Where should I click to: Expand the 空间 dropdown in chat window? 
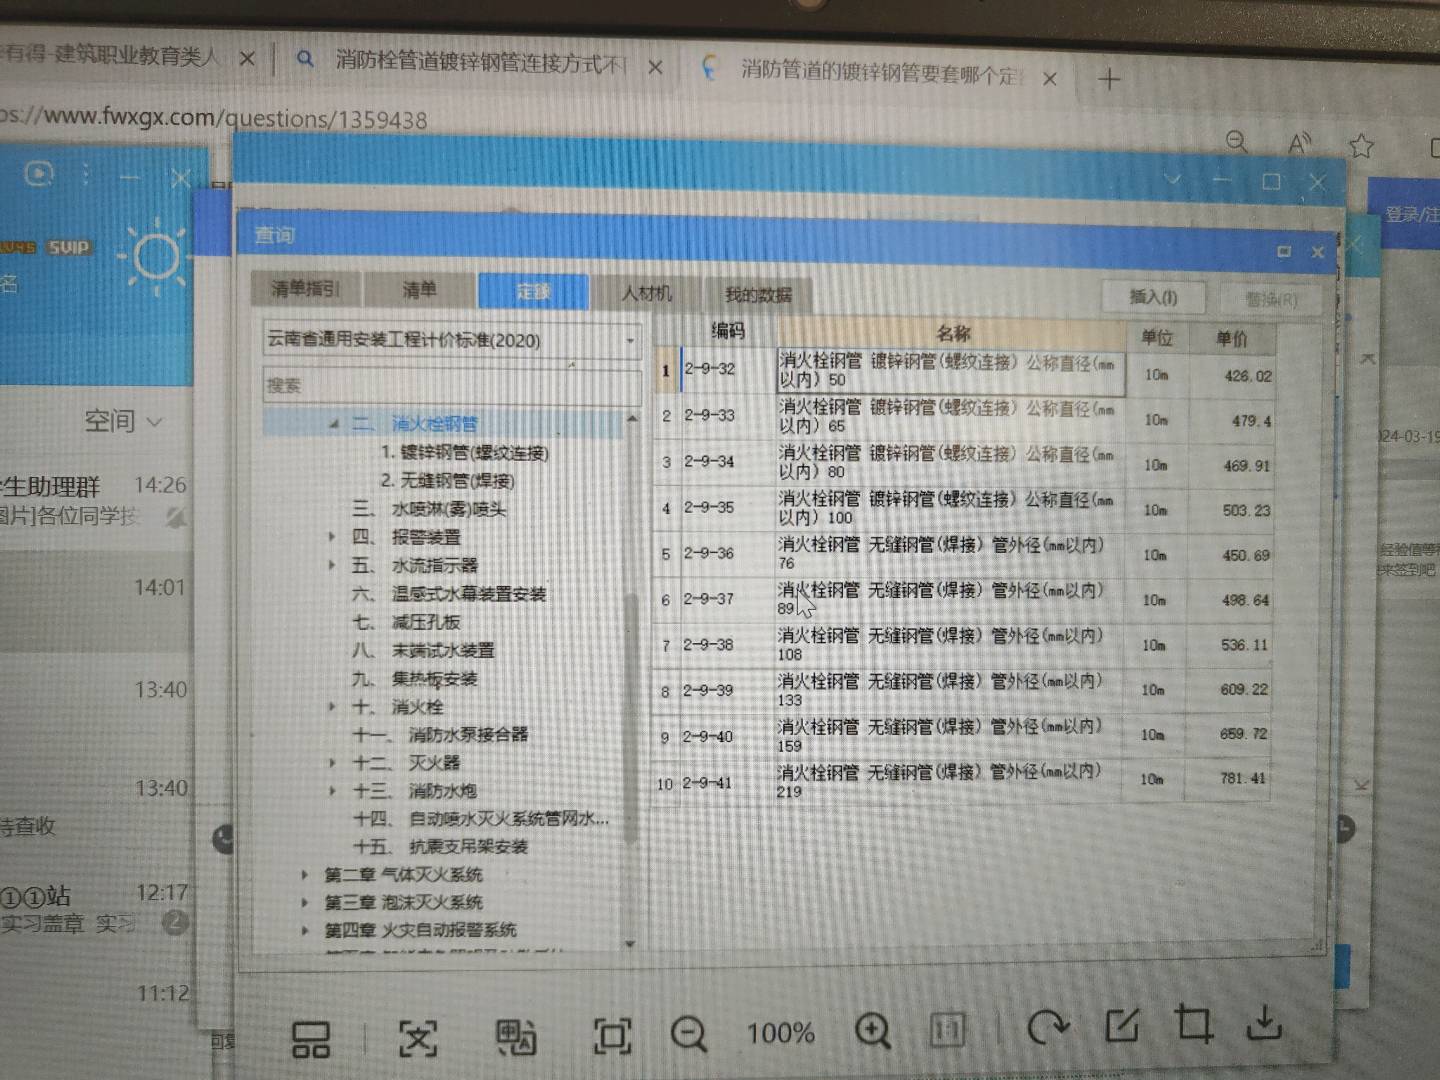coord(123,421)
